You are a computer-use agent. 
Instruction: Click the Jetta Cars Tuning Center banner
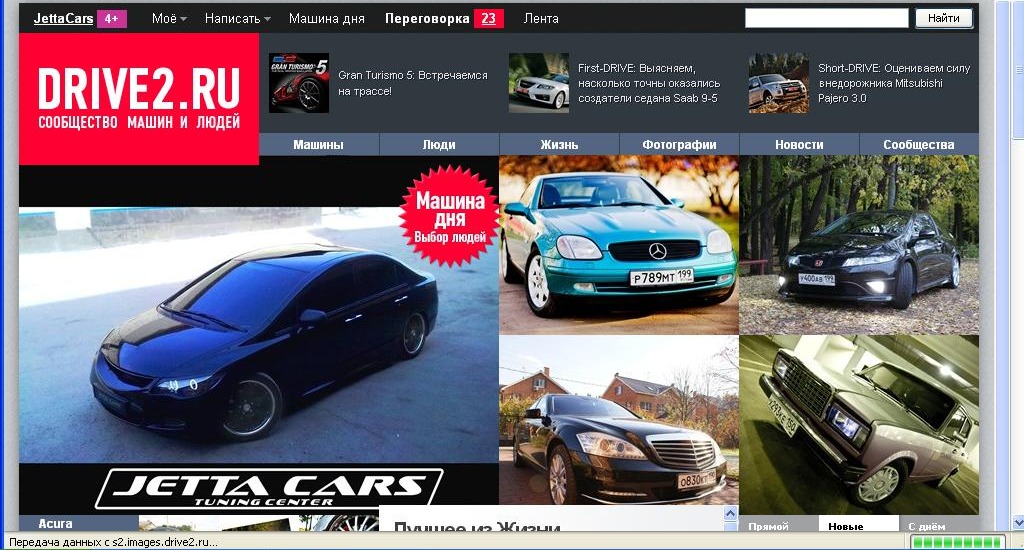(x=269, y=489)
